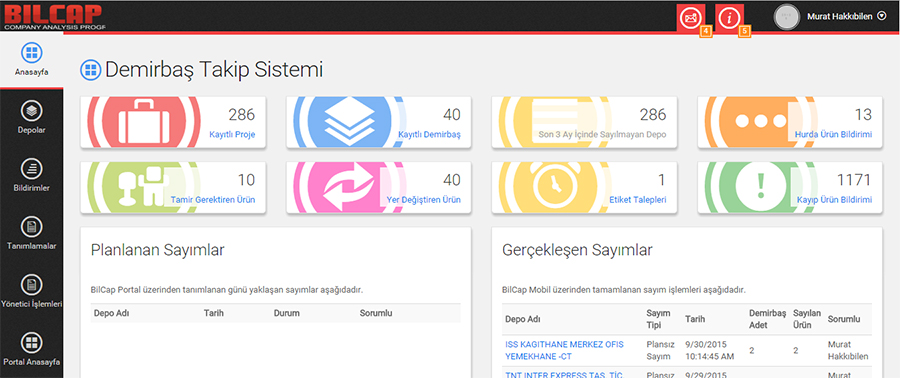Open the Kayıtlı Demirbaş link
This screenshot has height=378, width=900.
(x=429, y=135)
